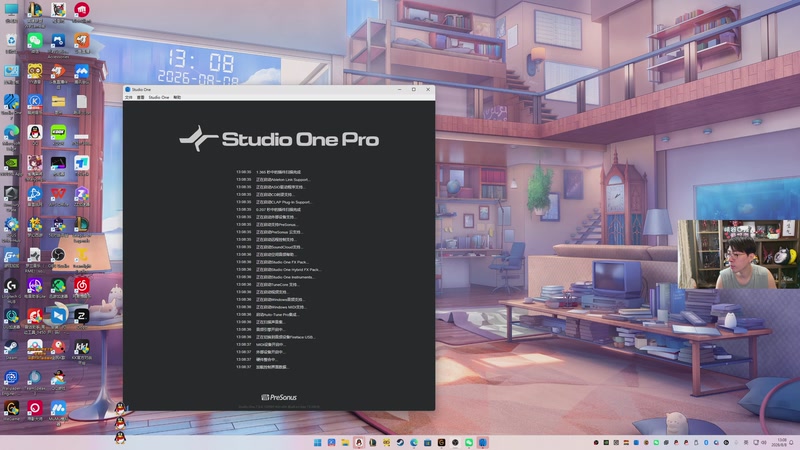Open the first menu (文件) in Studio One
This screenshot has height=450, width=800.
(x=129, y=97)
